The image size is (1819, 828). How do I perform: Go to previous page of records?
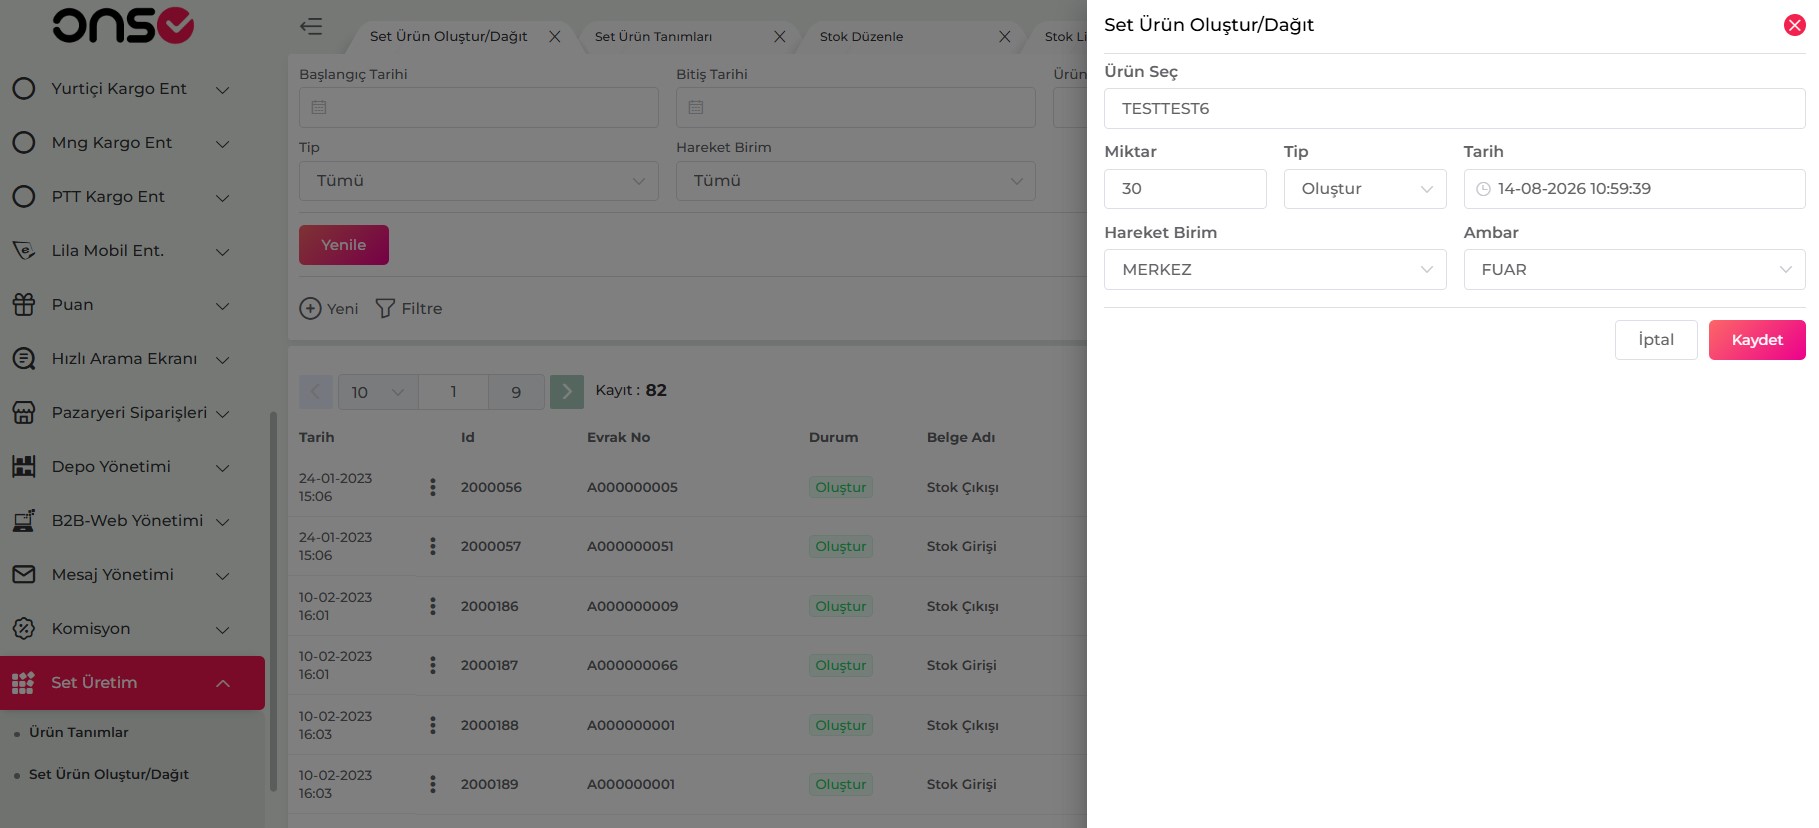tap(316, 392)
